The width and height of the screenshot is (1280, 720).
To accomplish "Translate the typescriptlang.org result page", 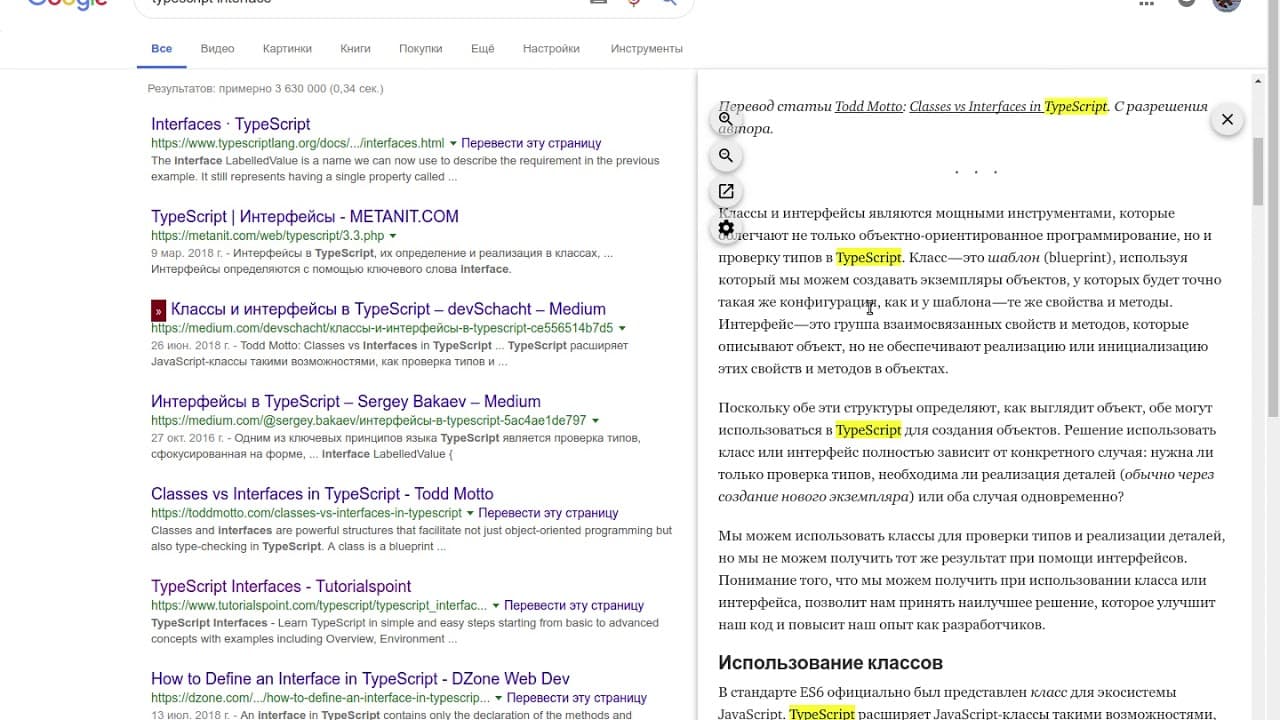I will pos(531,143).
